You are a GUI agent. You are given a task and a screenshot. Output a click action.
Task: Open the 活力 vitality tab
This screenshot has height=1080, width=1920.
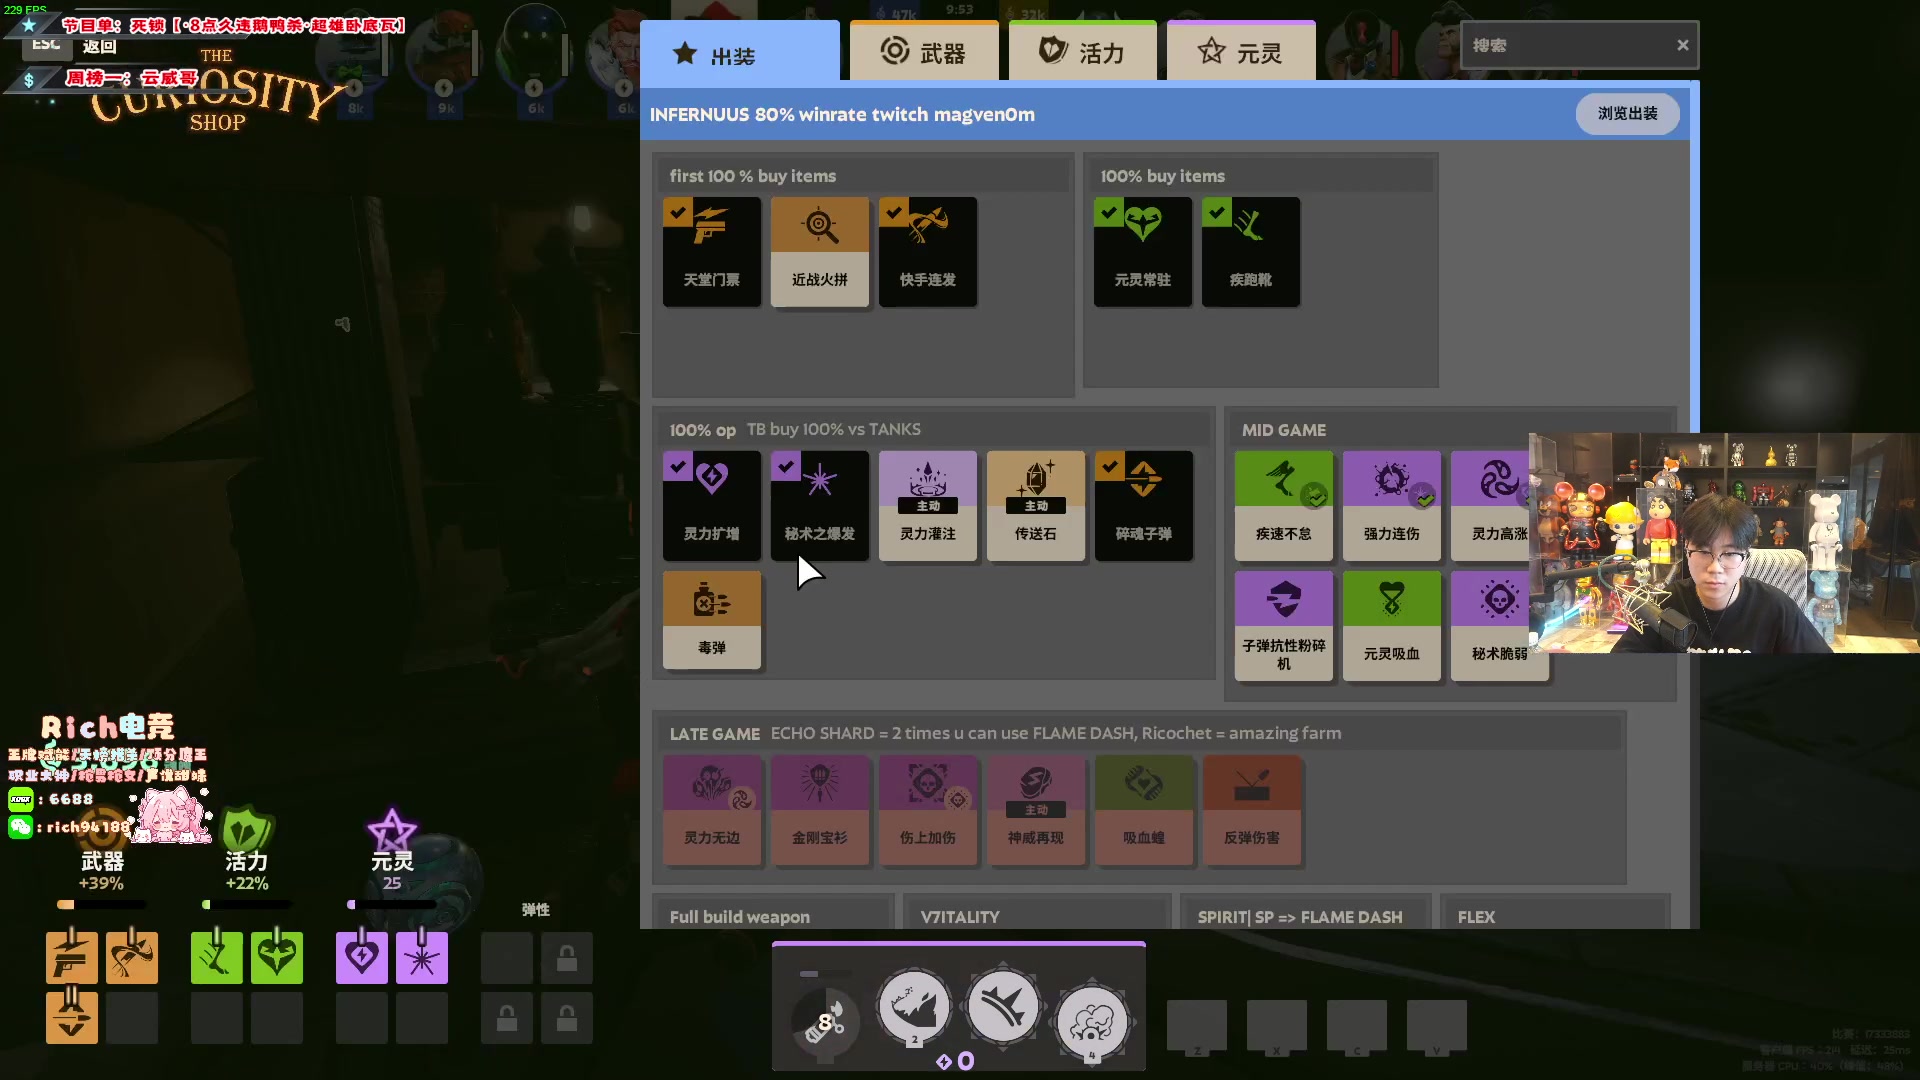pyautogui.click(x=1082, y=53)
